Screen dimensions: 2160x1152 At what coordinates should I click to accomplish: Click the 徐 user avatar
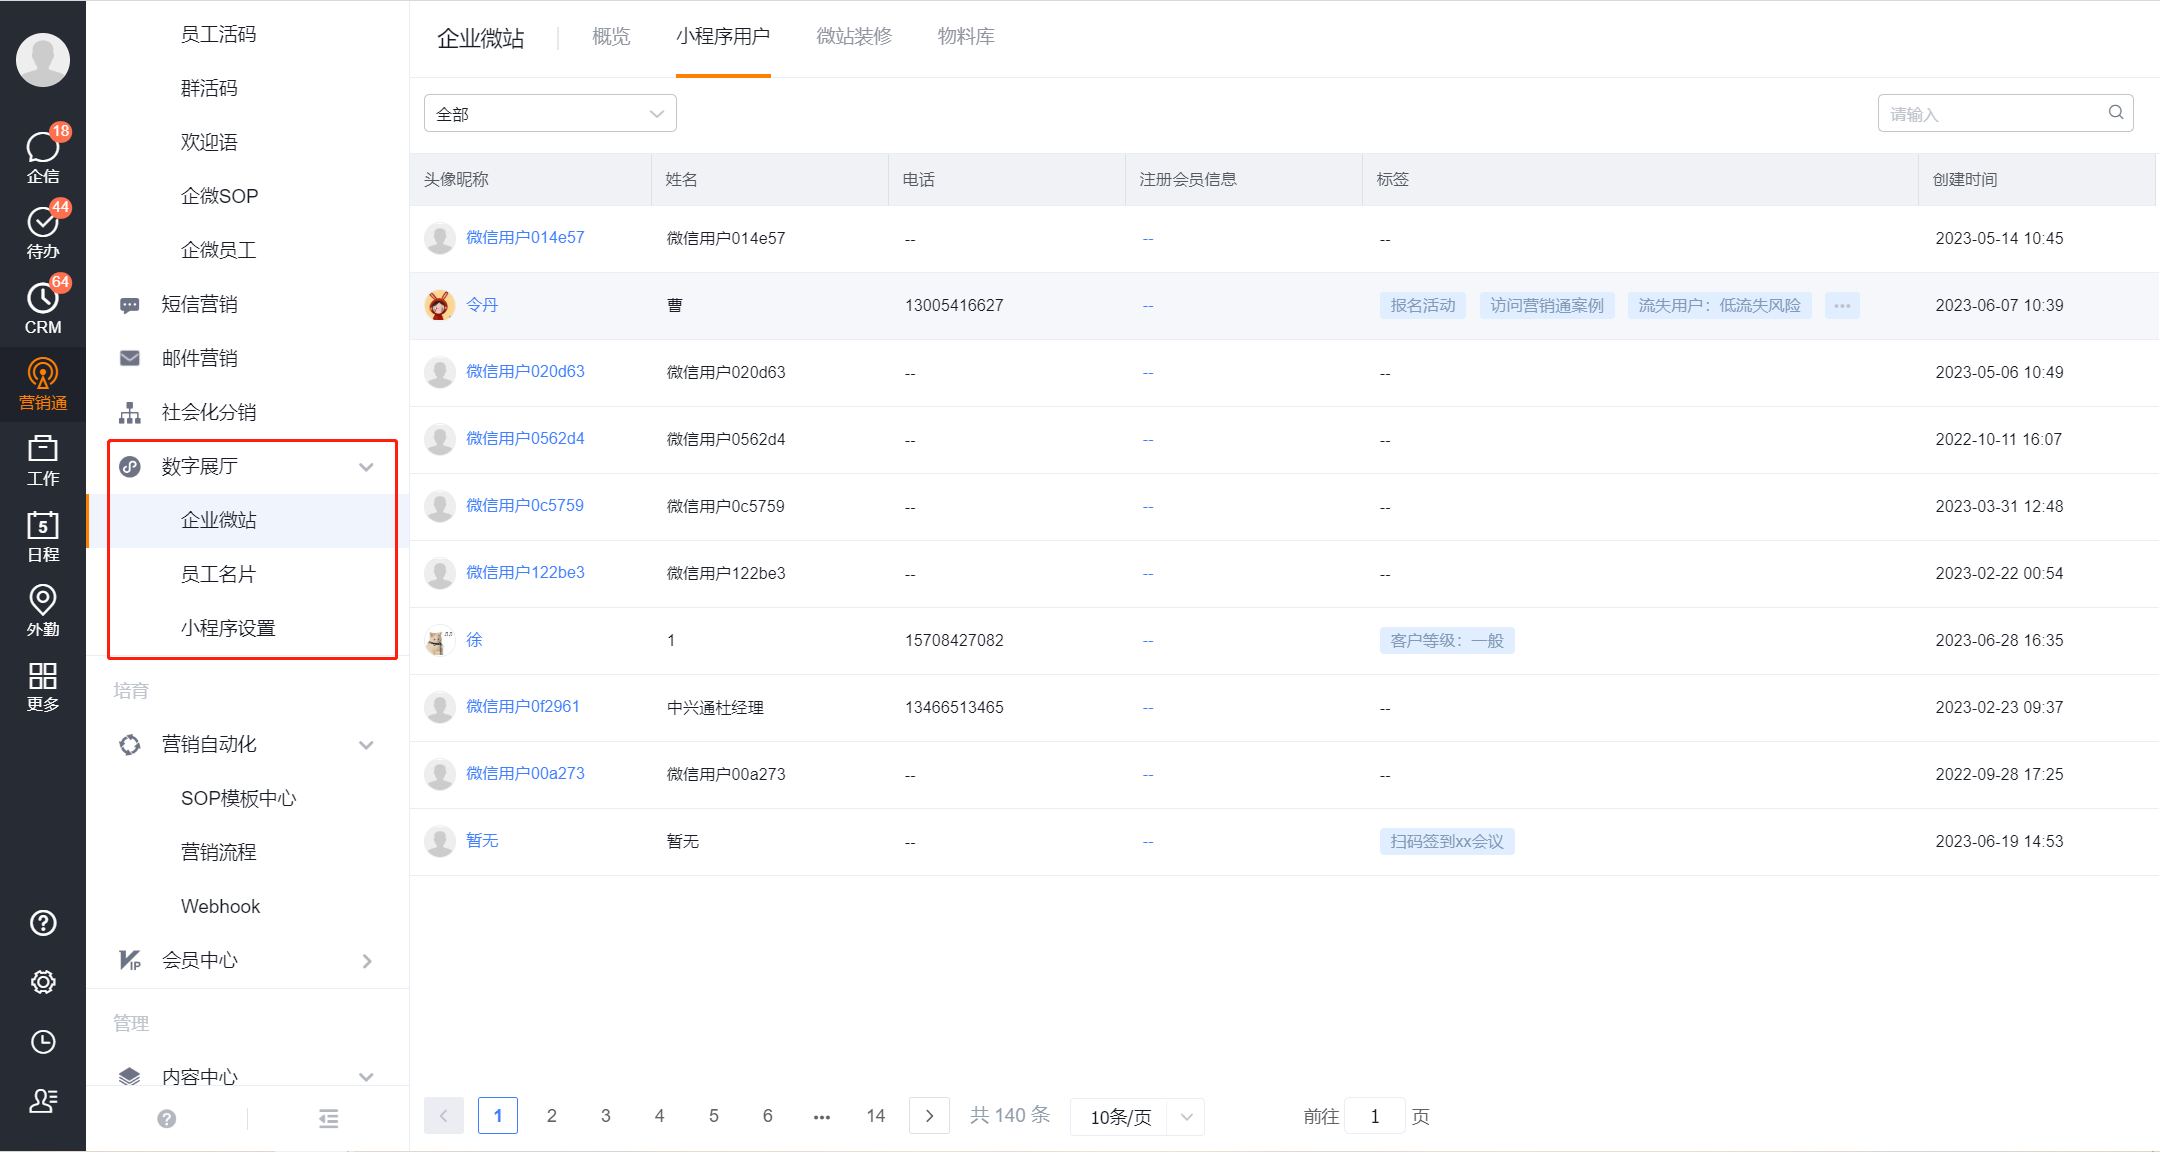[439, 640]
